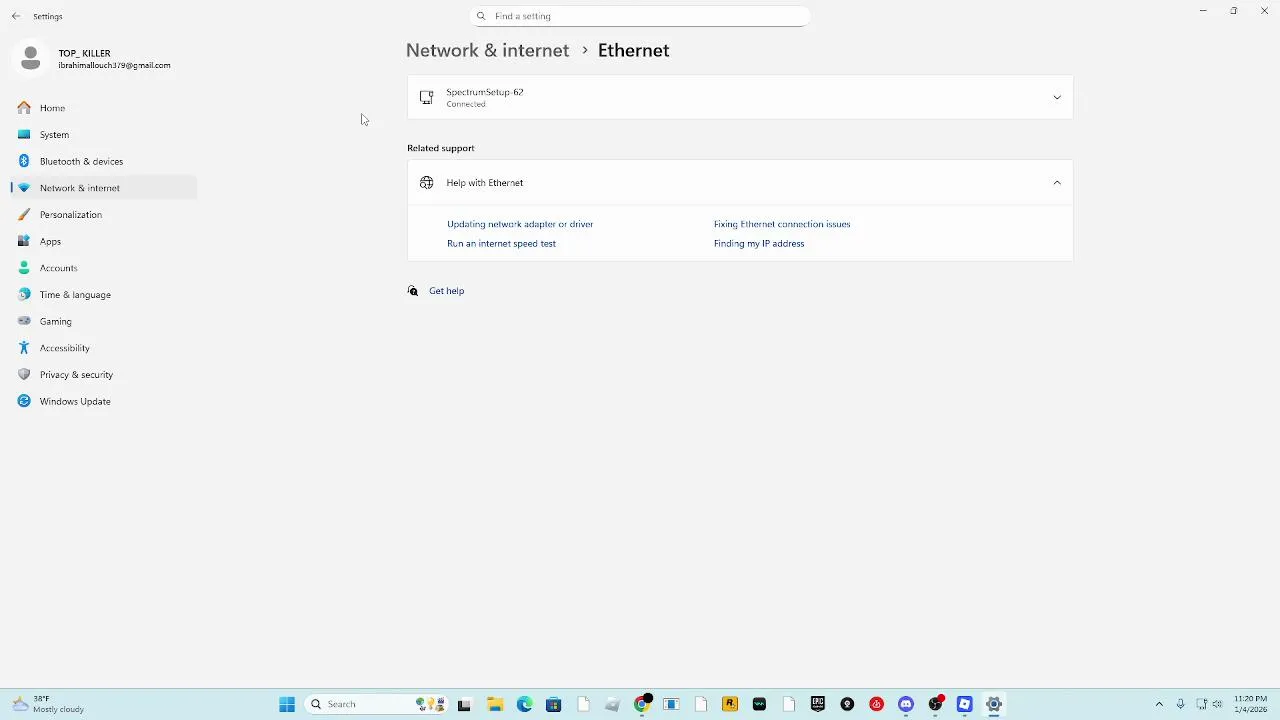Open the clock showing 11:20 PM
Image resolution: width=1280 pixels, height=720 pixels.
pos(1250,704)
